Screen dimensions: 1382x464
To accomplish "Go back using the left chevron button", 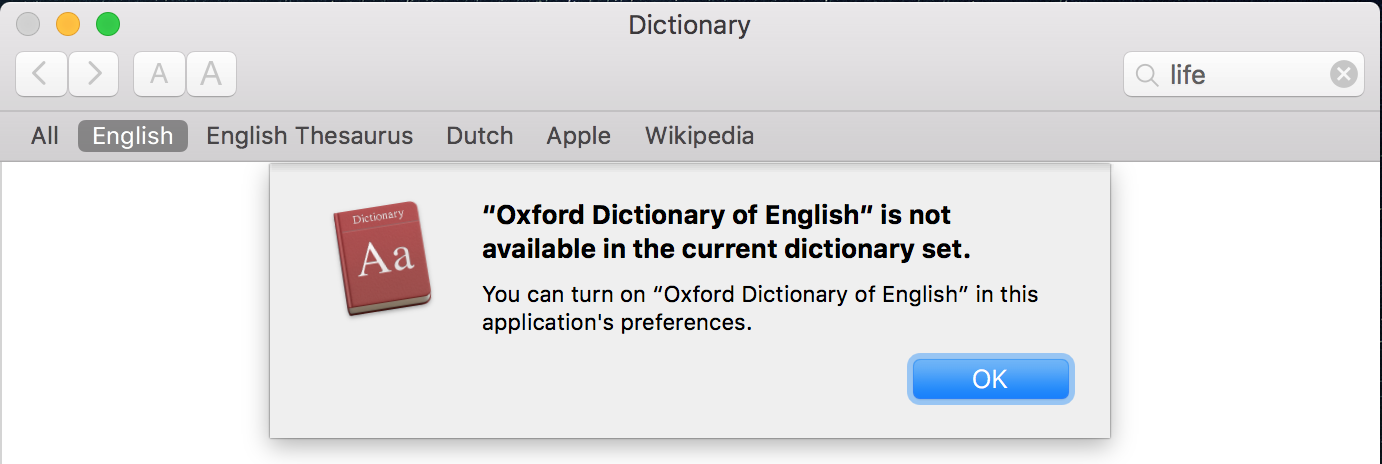I will pyautogui.click(x=41, y=74).
